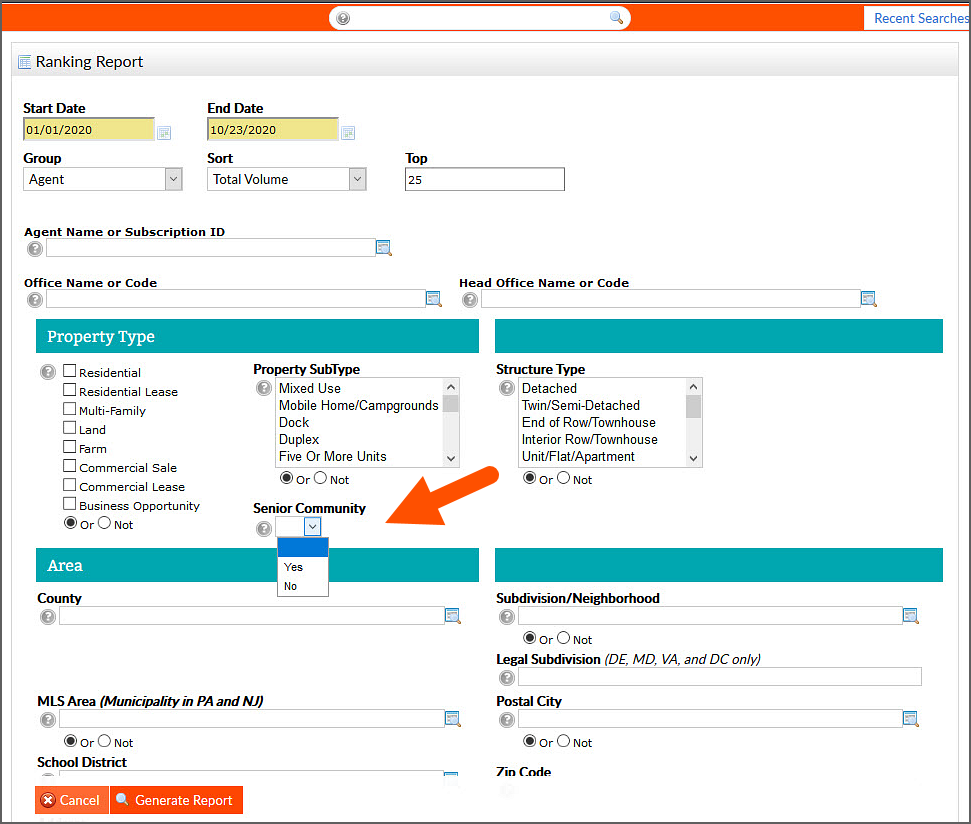The height and width of the screenshot is (824, 971).
Task: Select Not radio under Structure Type
Action: coord(564,478)
